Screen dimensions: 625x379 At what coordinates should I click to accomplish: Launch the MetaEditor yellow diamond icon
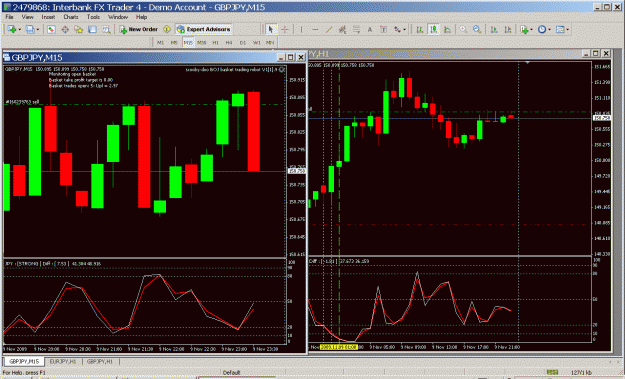pyautogui.click(x=167, y=29)
